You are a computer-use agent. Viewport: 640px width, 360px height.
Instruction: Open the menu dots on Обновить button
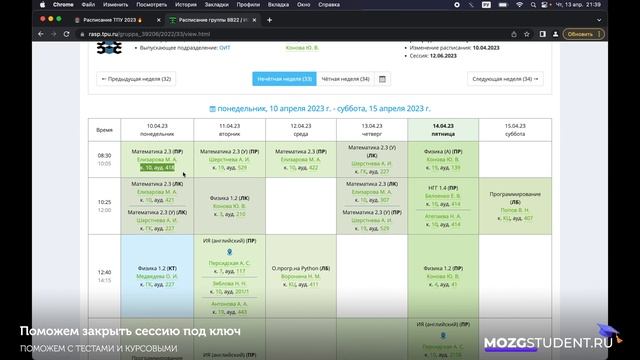tap(599, 34)
